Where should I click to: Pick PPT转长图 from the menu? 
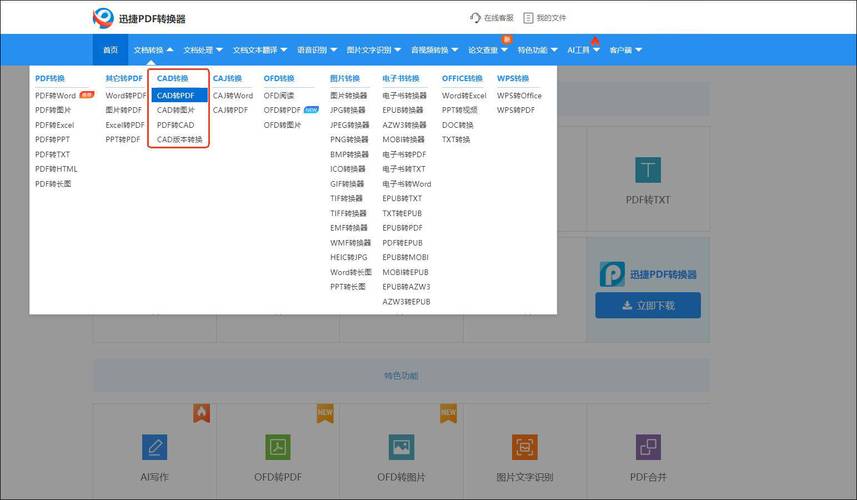348,286
